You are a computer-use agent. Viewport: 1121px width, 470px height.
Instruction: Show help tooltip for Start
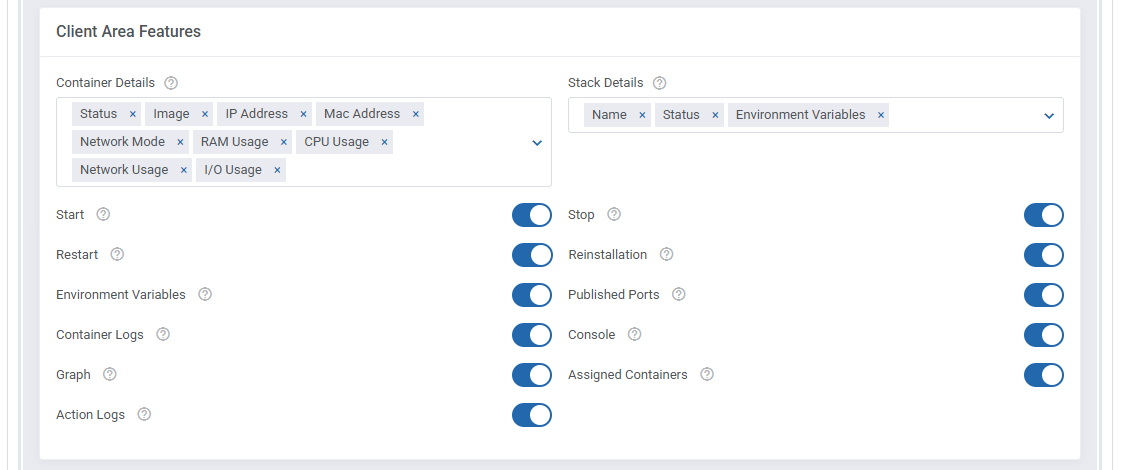click(x=103, y=215)
